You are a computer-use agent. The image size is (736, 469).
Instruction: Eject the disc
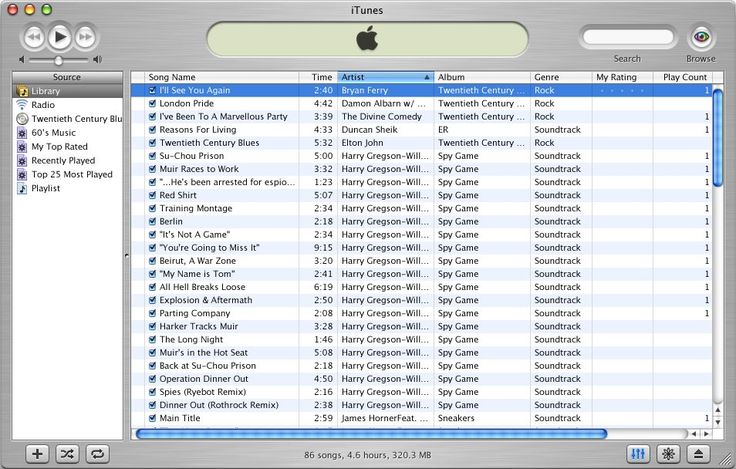click(x=699, y=453)
